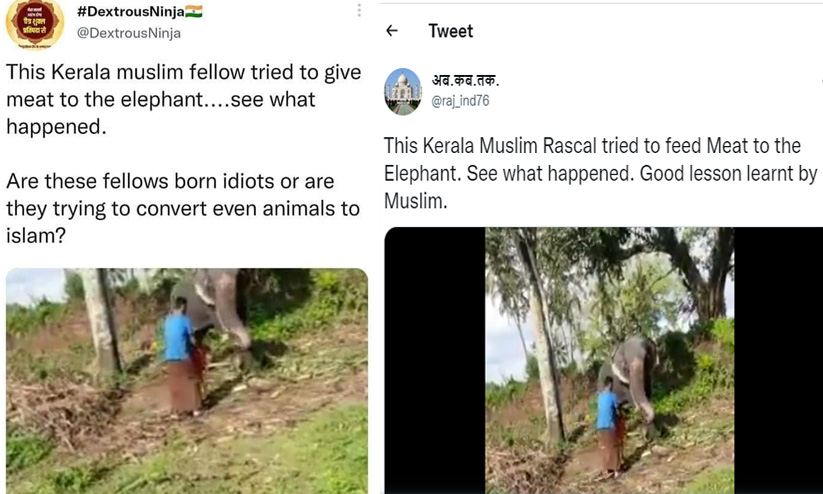Image resolution: width=823 pixels, height=494 pixels.
Task: Open the #DextrousNinja display name
Action: click(x=130, y=11)
